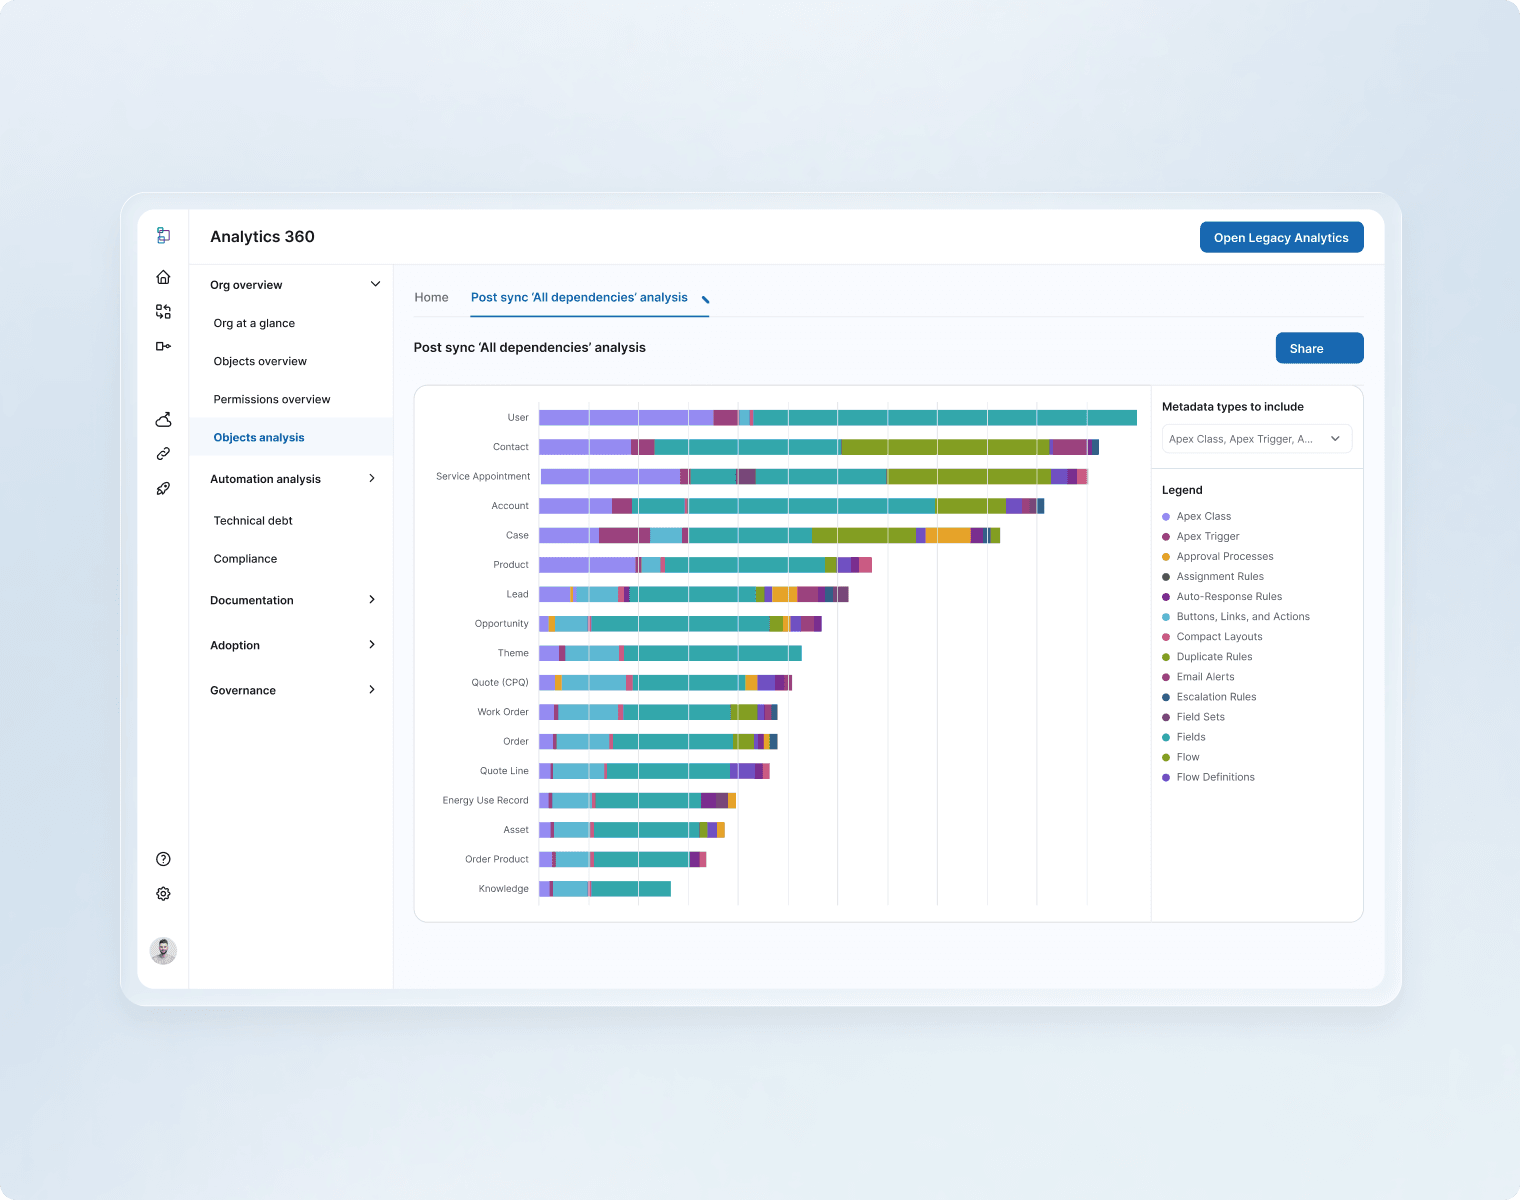Click the User bar in the chart
This screenshot has width=1520, height=1200.
click(x=838, y=418)
